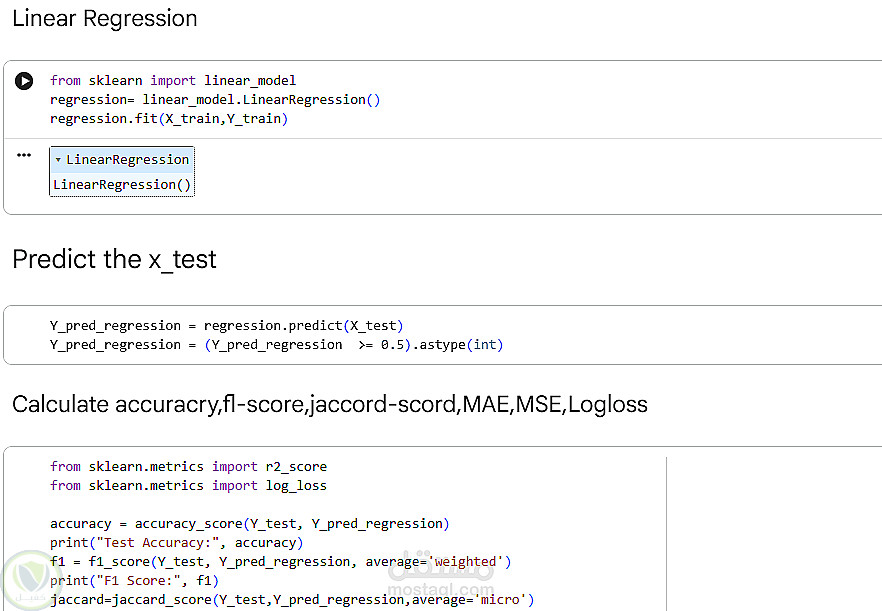Open the cell output options menu
This screenshot has width=882, height=611.
[x=24, y=155]
